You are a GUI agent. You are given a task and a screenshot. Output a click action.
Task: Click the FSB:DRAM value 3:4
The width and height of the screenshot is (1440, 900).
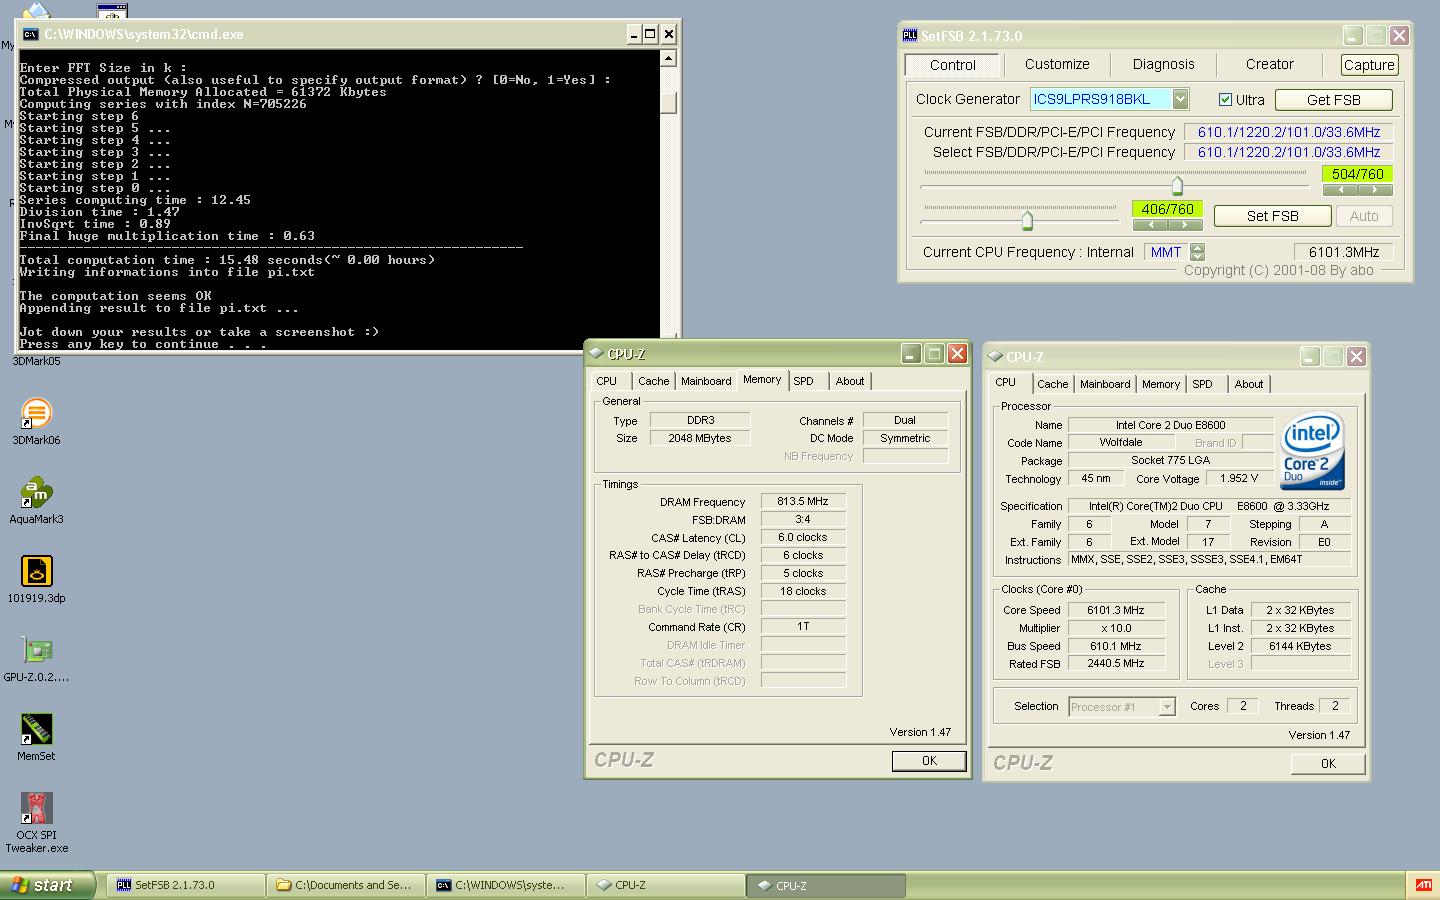[x=803, y=519]
